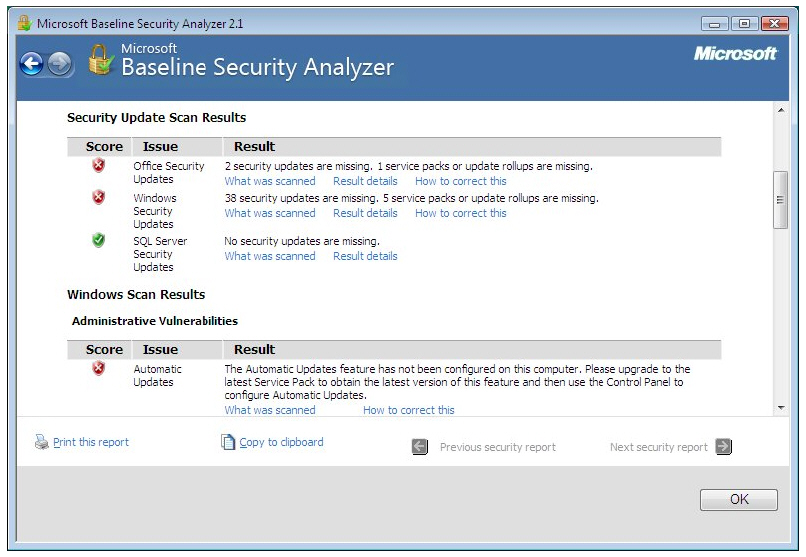Click the Previous security report arrow icon
The height and width of the screenshot is (557, 806).
420,447
